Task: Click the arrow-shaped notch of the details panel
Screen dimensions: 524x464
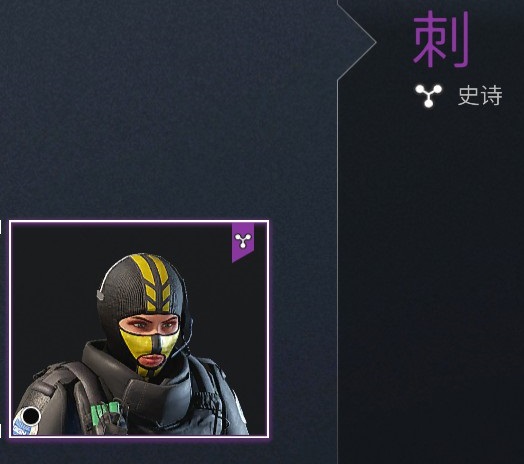Action: 357,41
